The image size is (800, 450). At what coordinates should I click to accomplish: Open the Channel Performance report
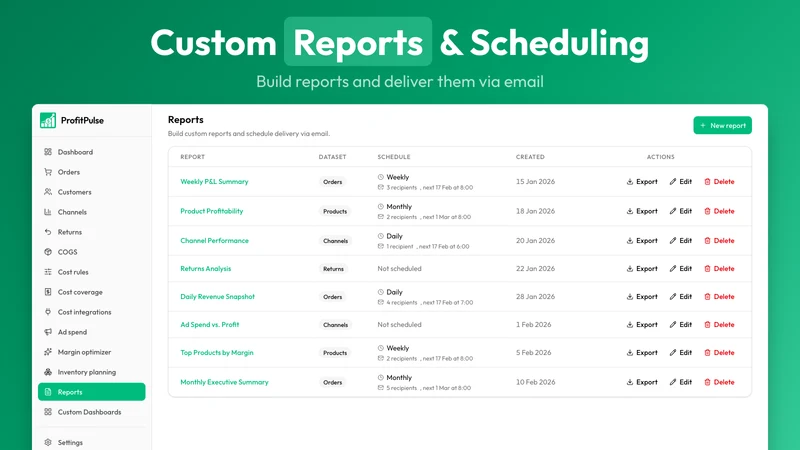(x=214, y=241)
